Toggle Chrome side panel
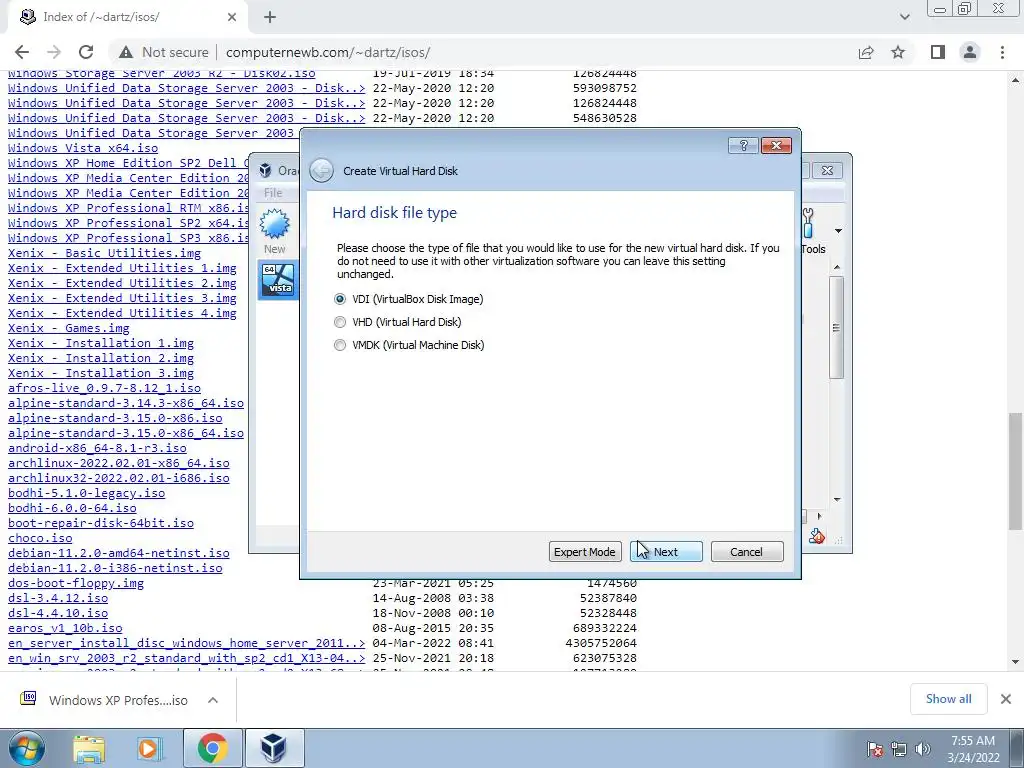 coord(938,52)
